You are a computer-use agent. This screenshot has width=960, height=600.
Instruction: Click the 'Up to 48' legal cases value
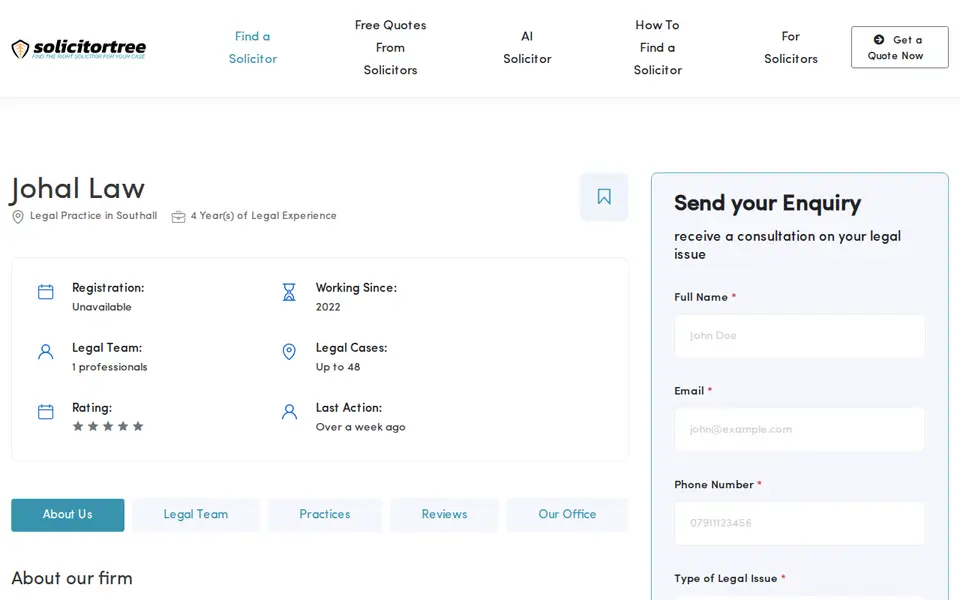(x=338, y=367)
